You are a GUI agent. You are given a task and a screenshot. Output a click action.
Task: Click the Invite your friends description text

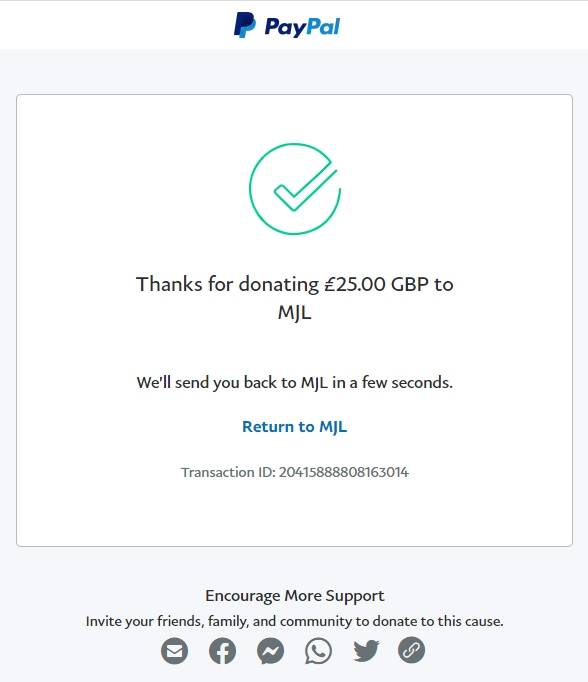[x=294, y=621]
